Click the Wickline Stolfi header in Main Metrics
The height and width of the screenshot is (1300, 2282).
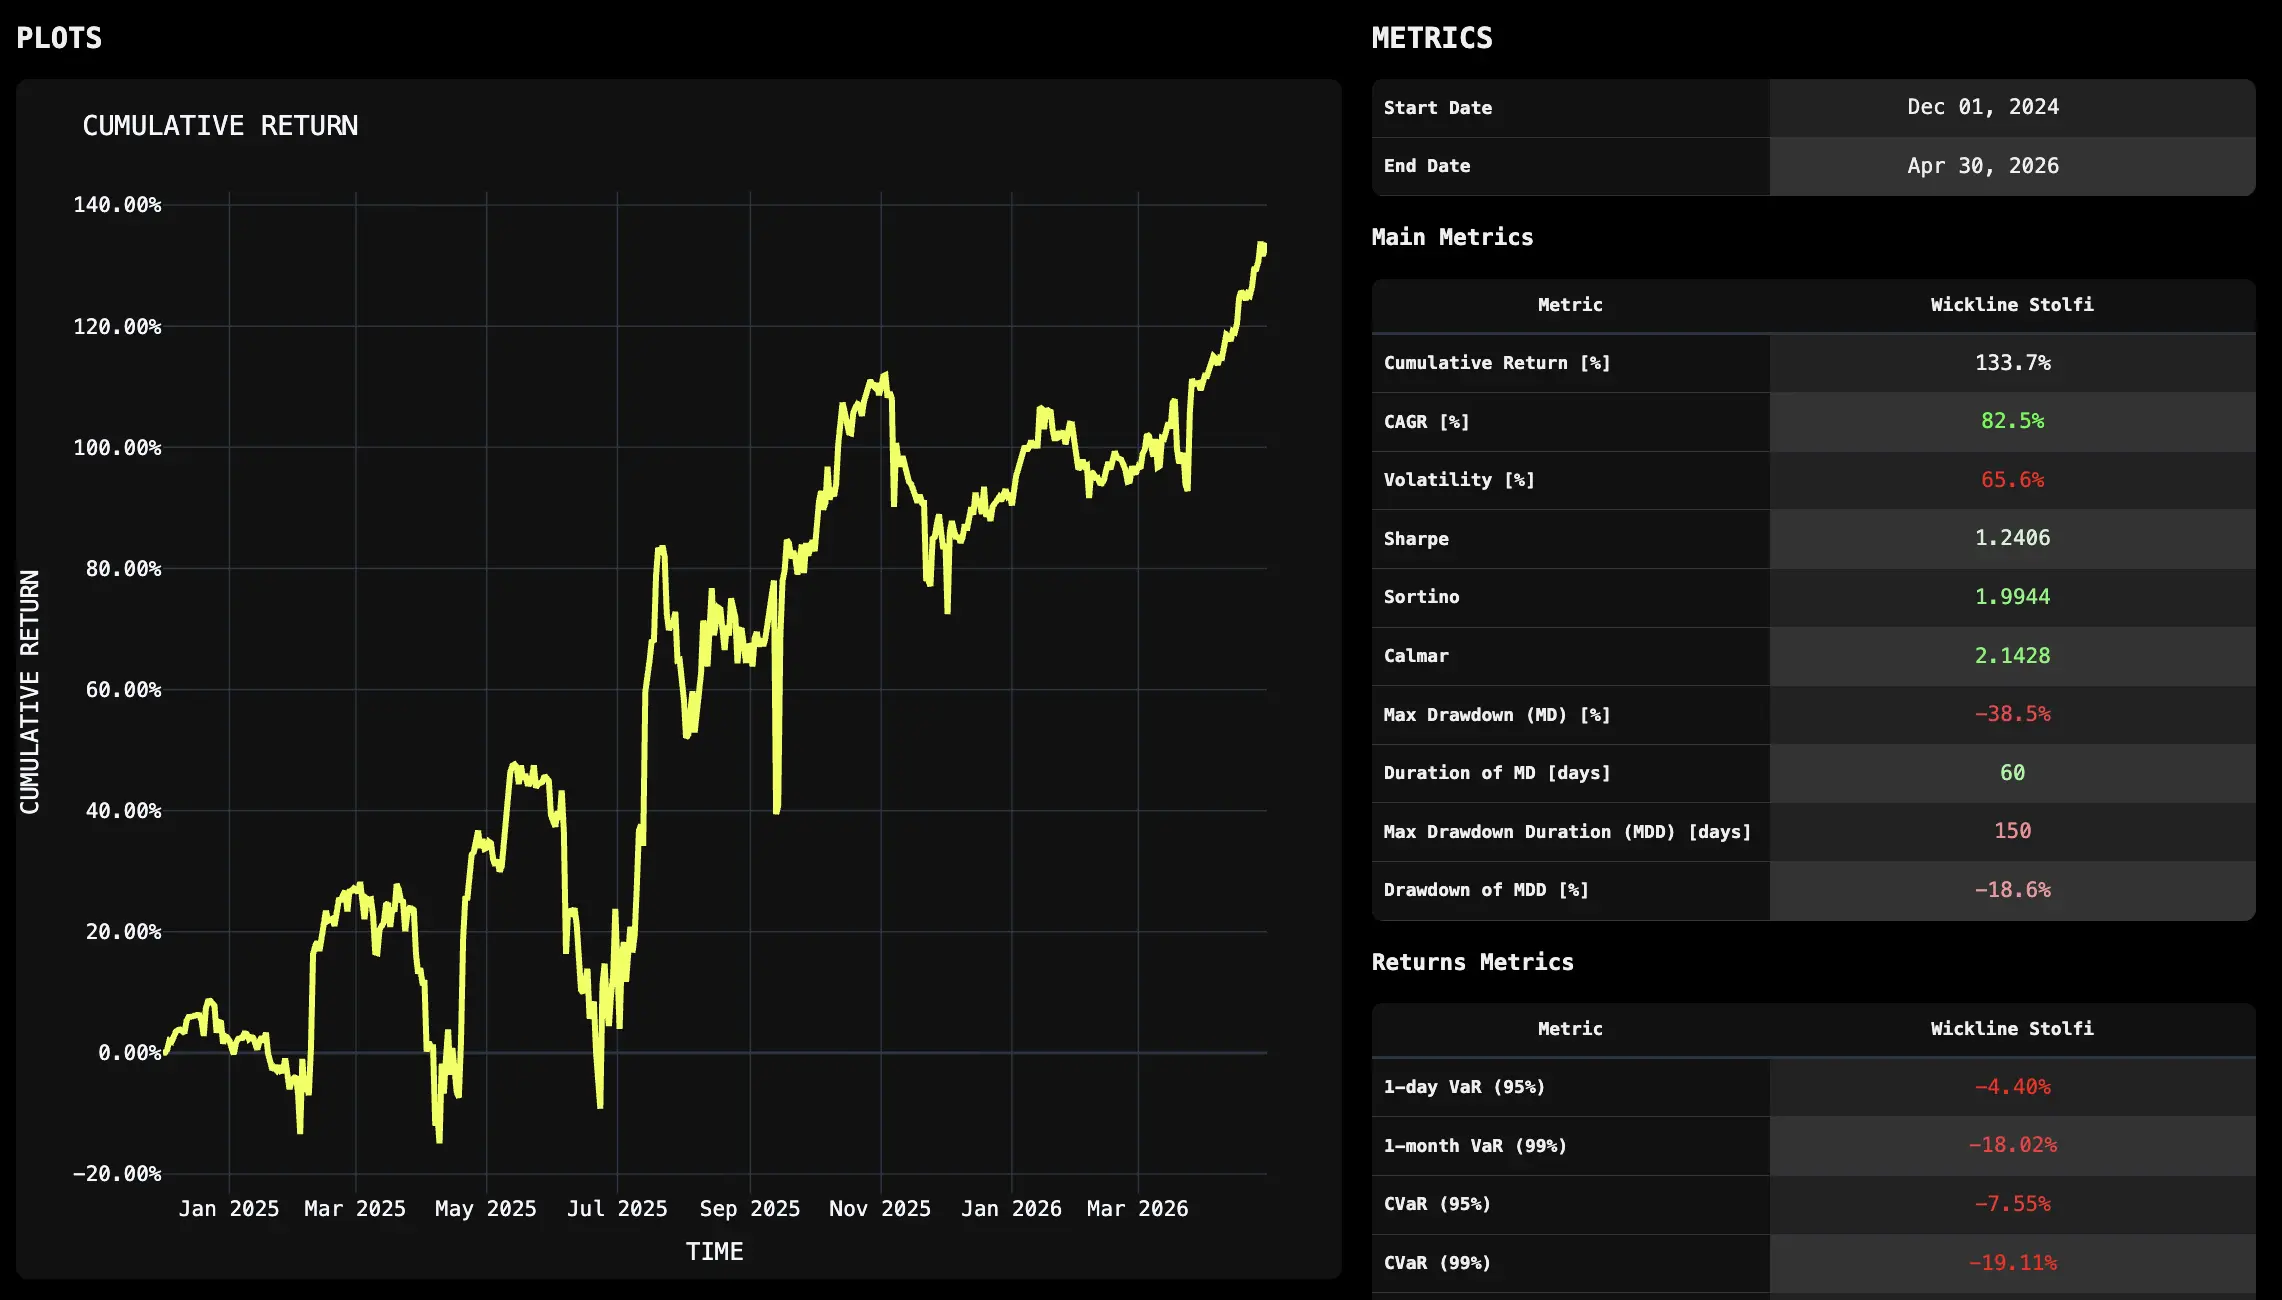point(2012,305)
